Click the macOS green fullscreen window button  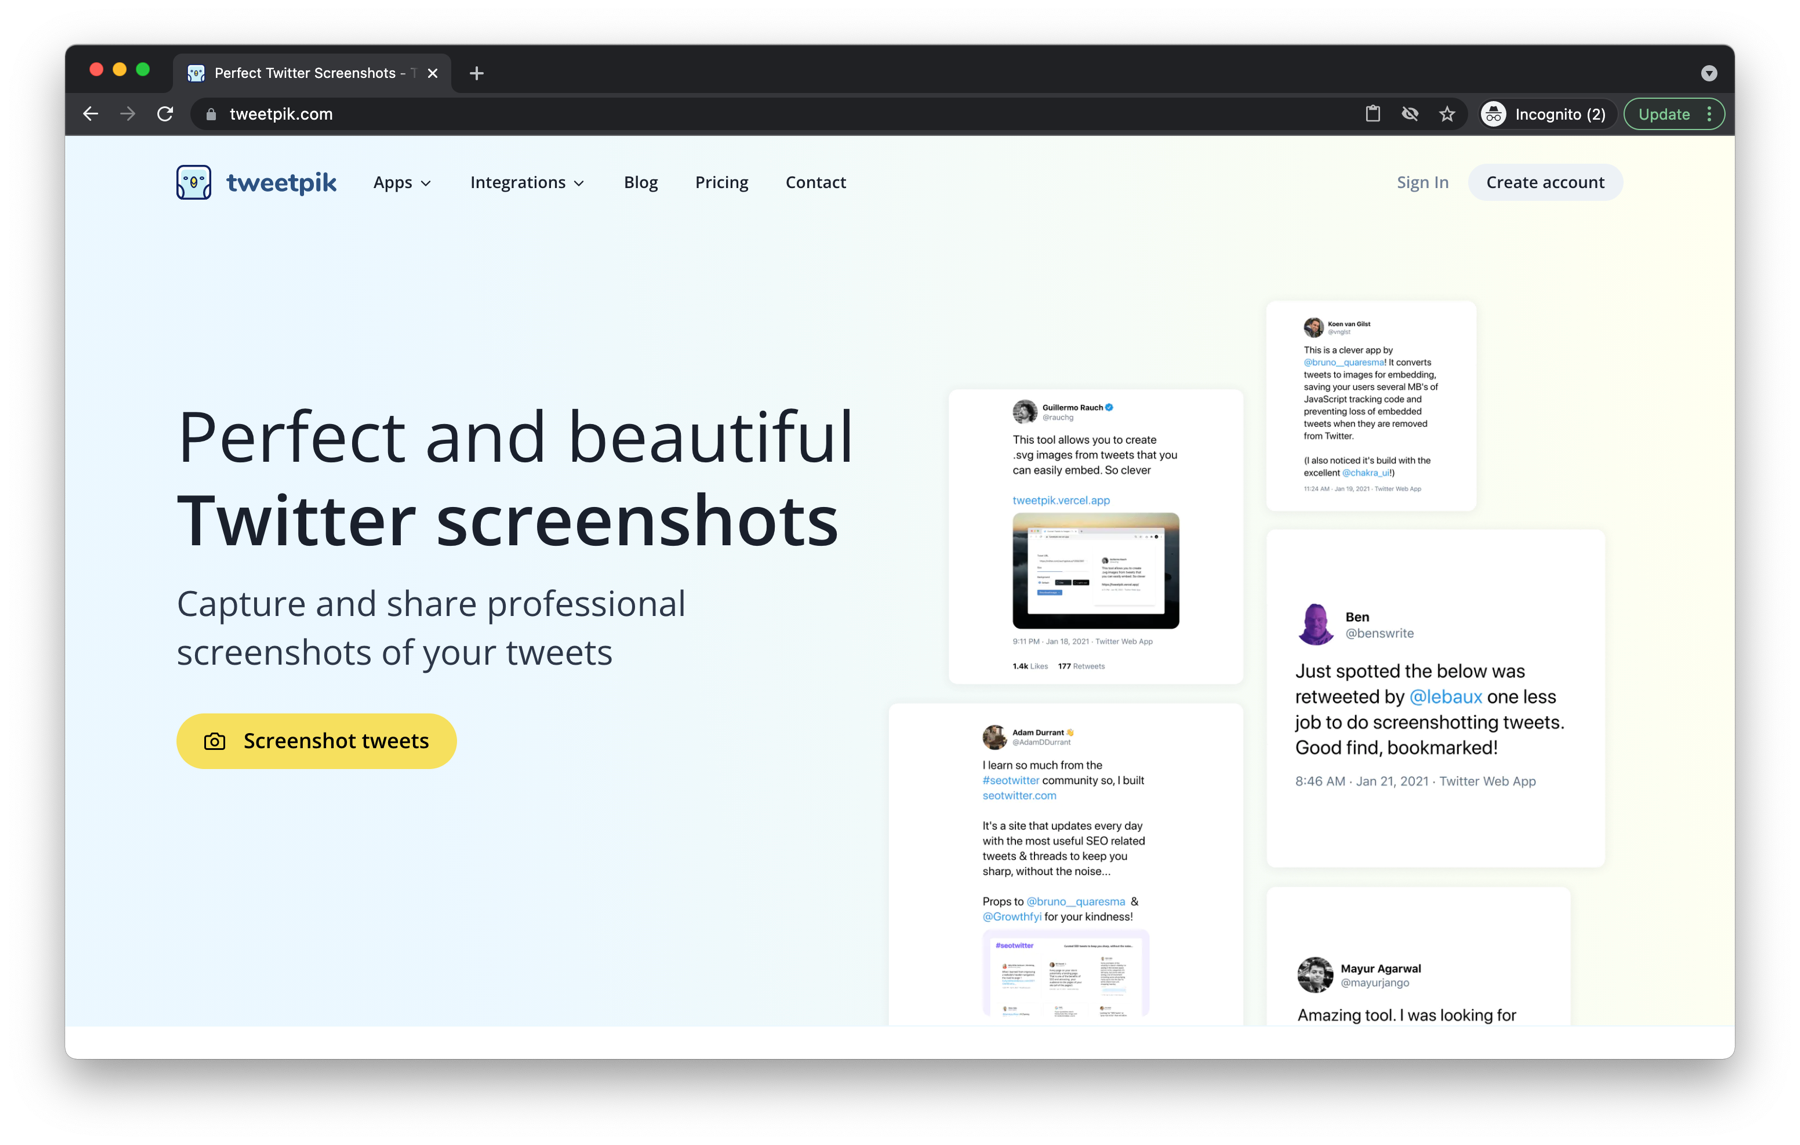click(144, 69)
